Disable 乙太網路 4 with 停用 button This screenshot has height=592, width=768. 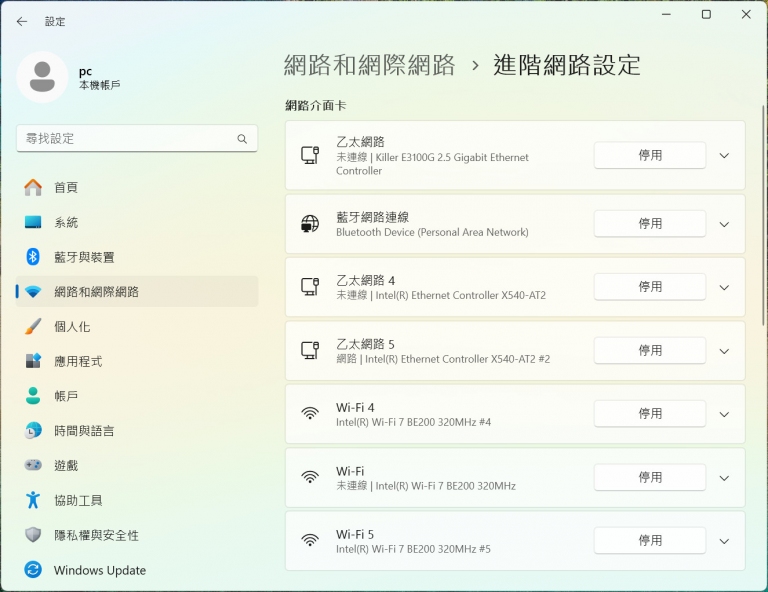[x=649, y=287]
